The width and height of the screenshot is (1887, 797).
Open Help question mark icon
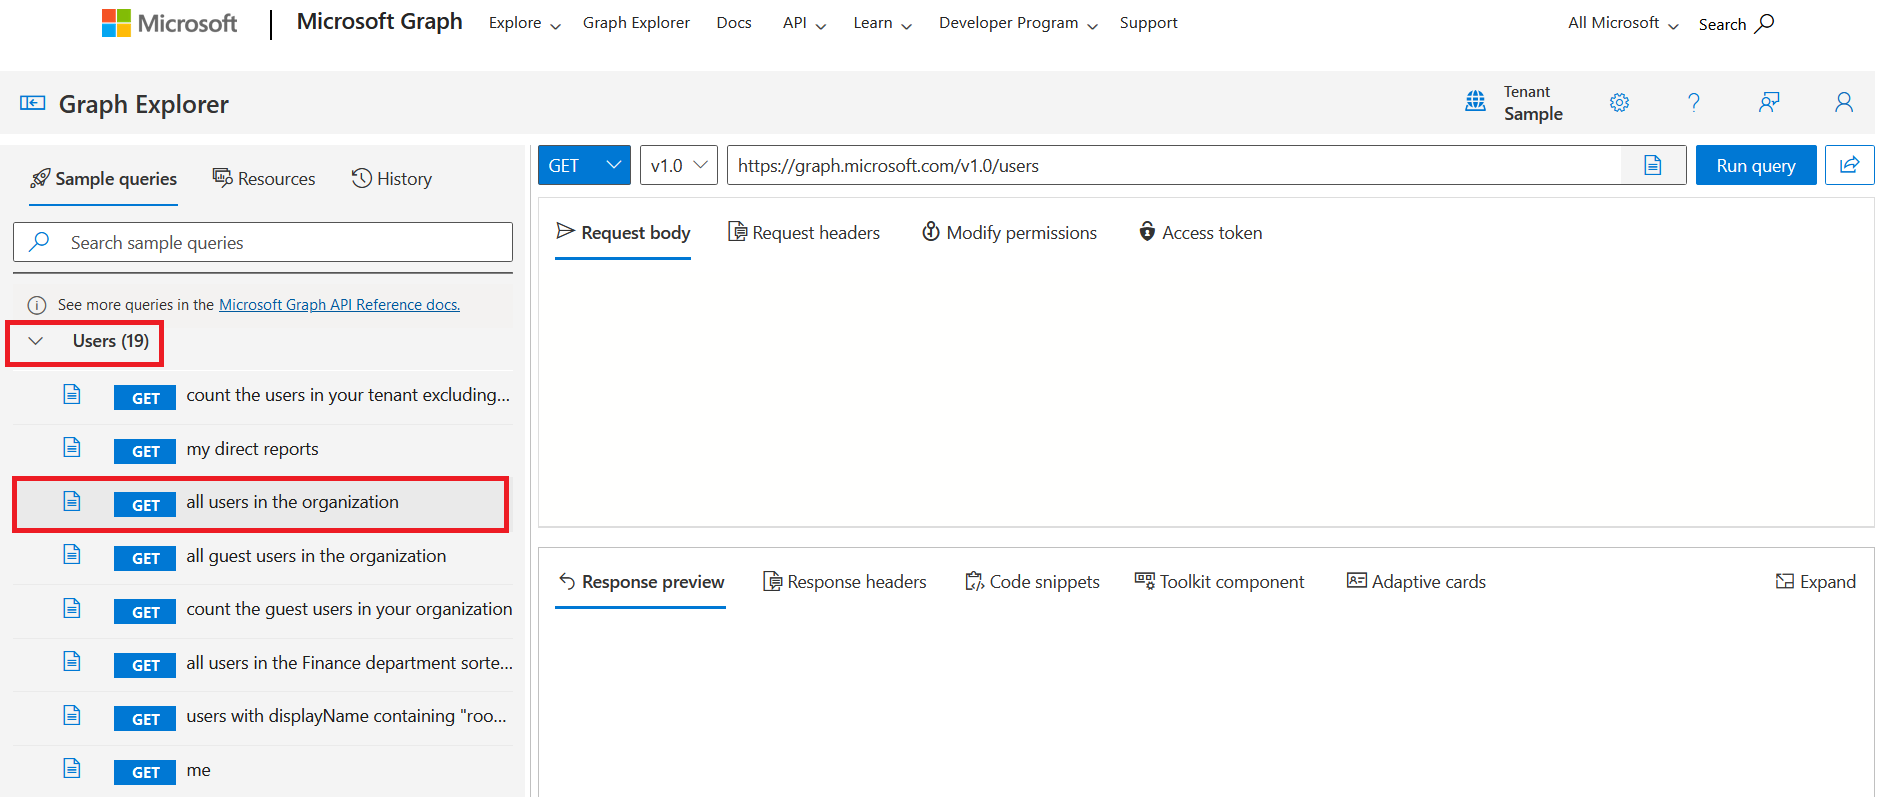click(x=1694, y=102)
